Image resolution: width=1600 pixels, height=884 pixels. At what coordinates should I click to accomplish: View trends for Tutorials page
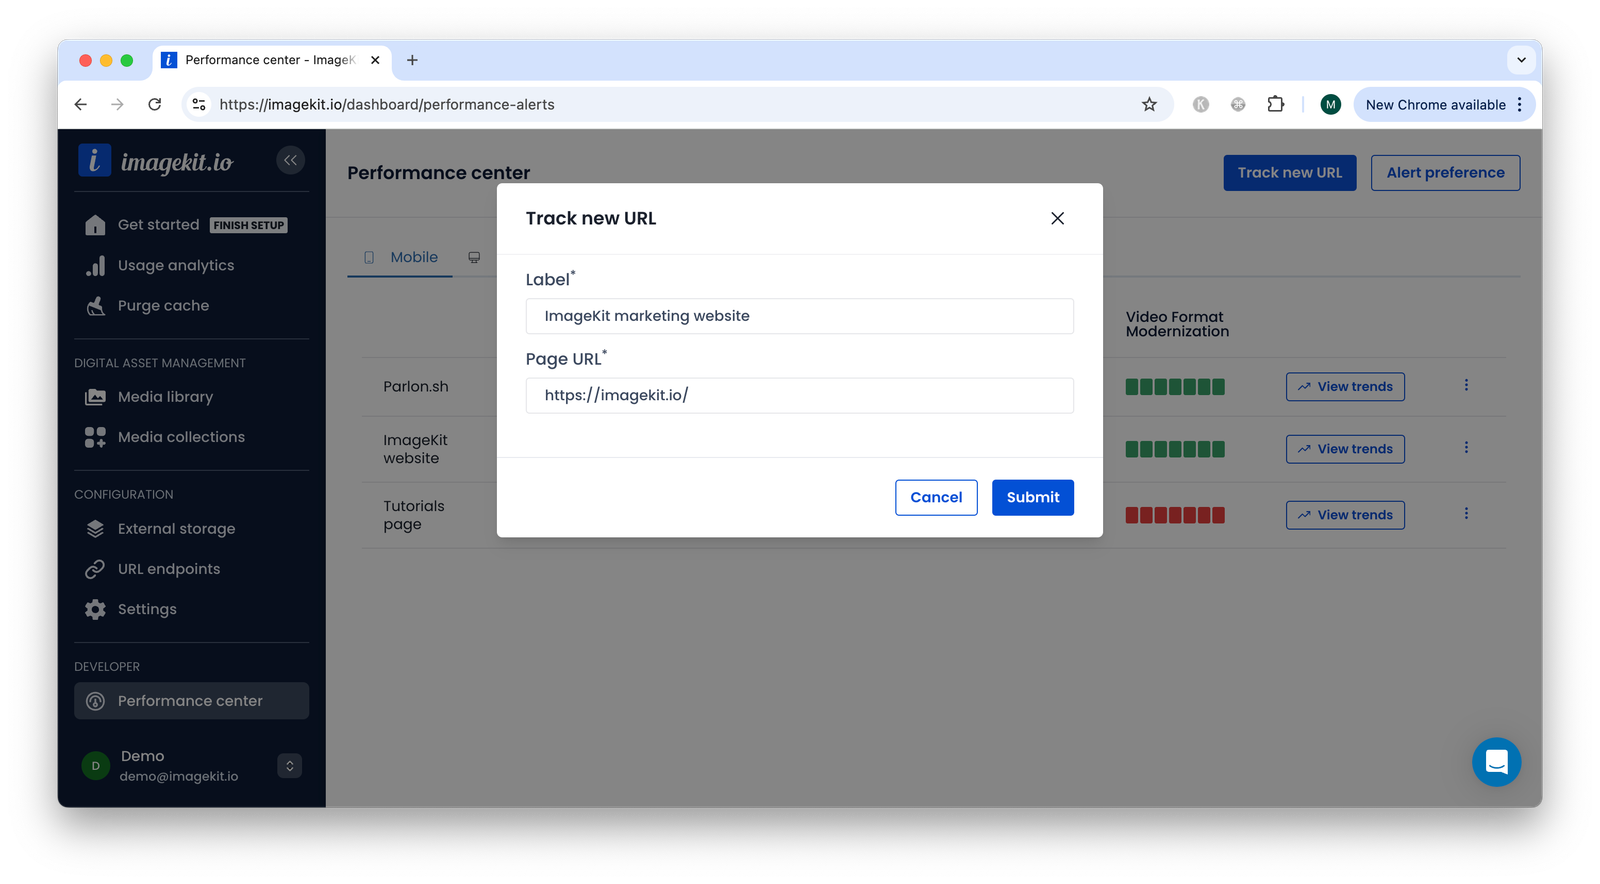tap(1345, 515)
